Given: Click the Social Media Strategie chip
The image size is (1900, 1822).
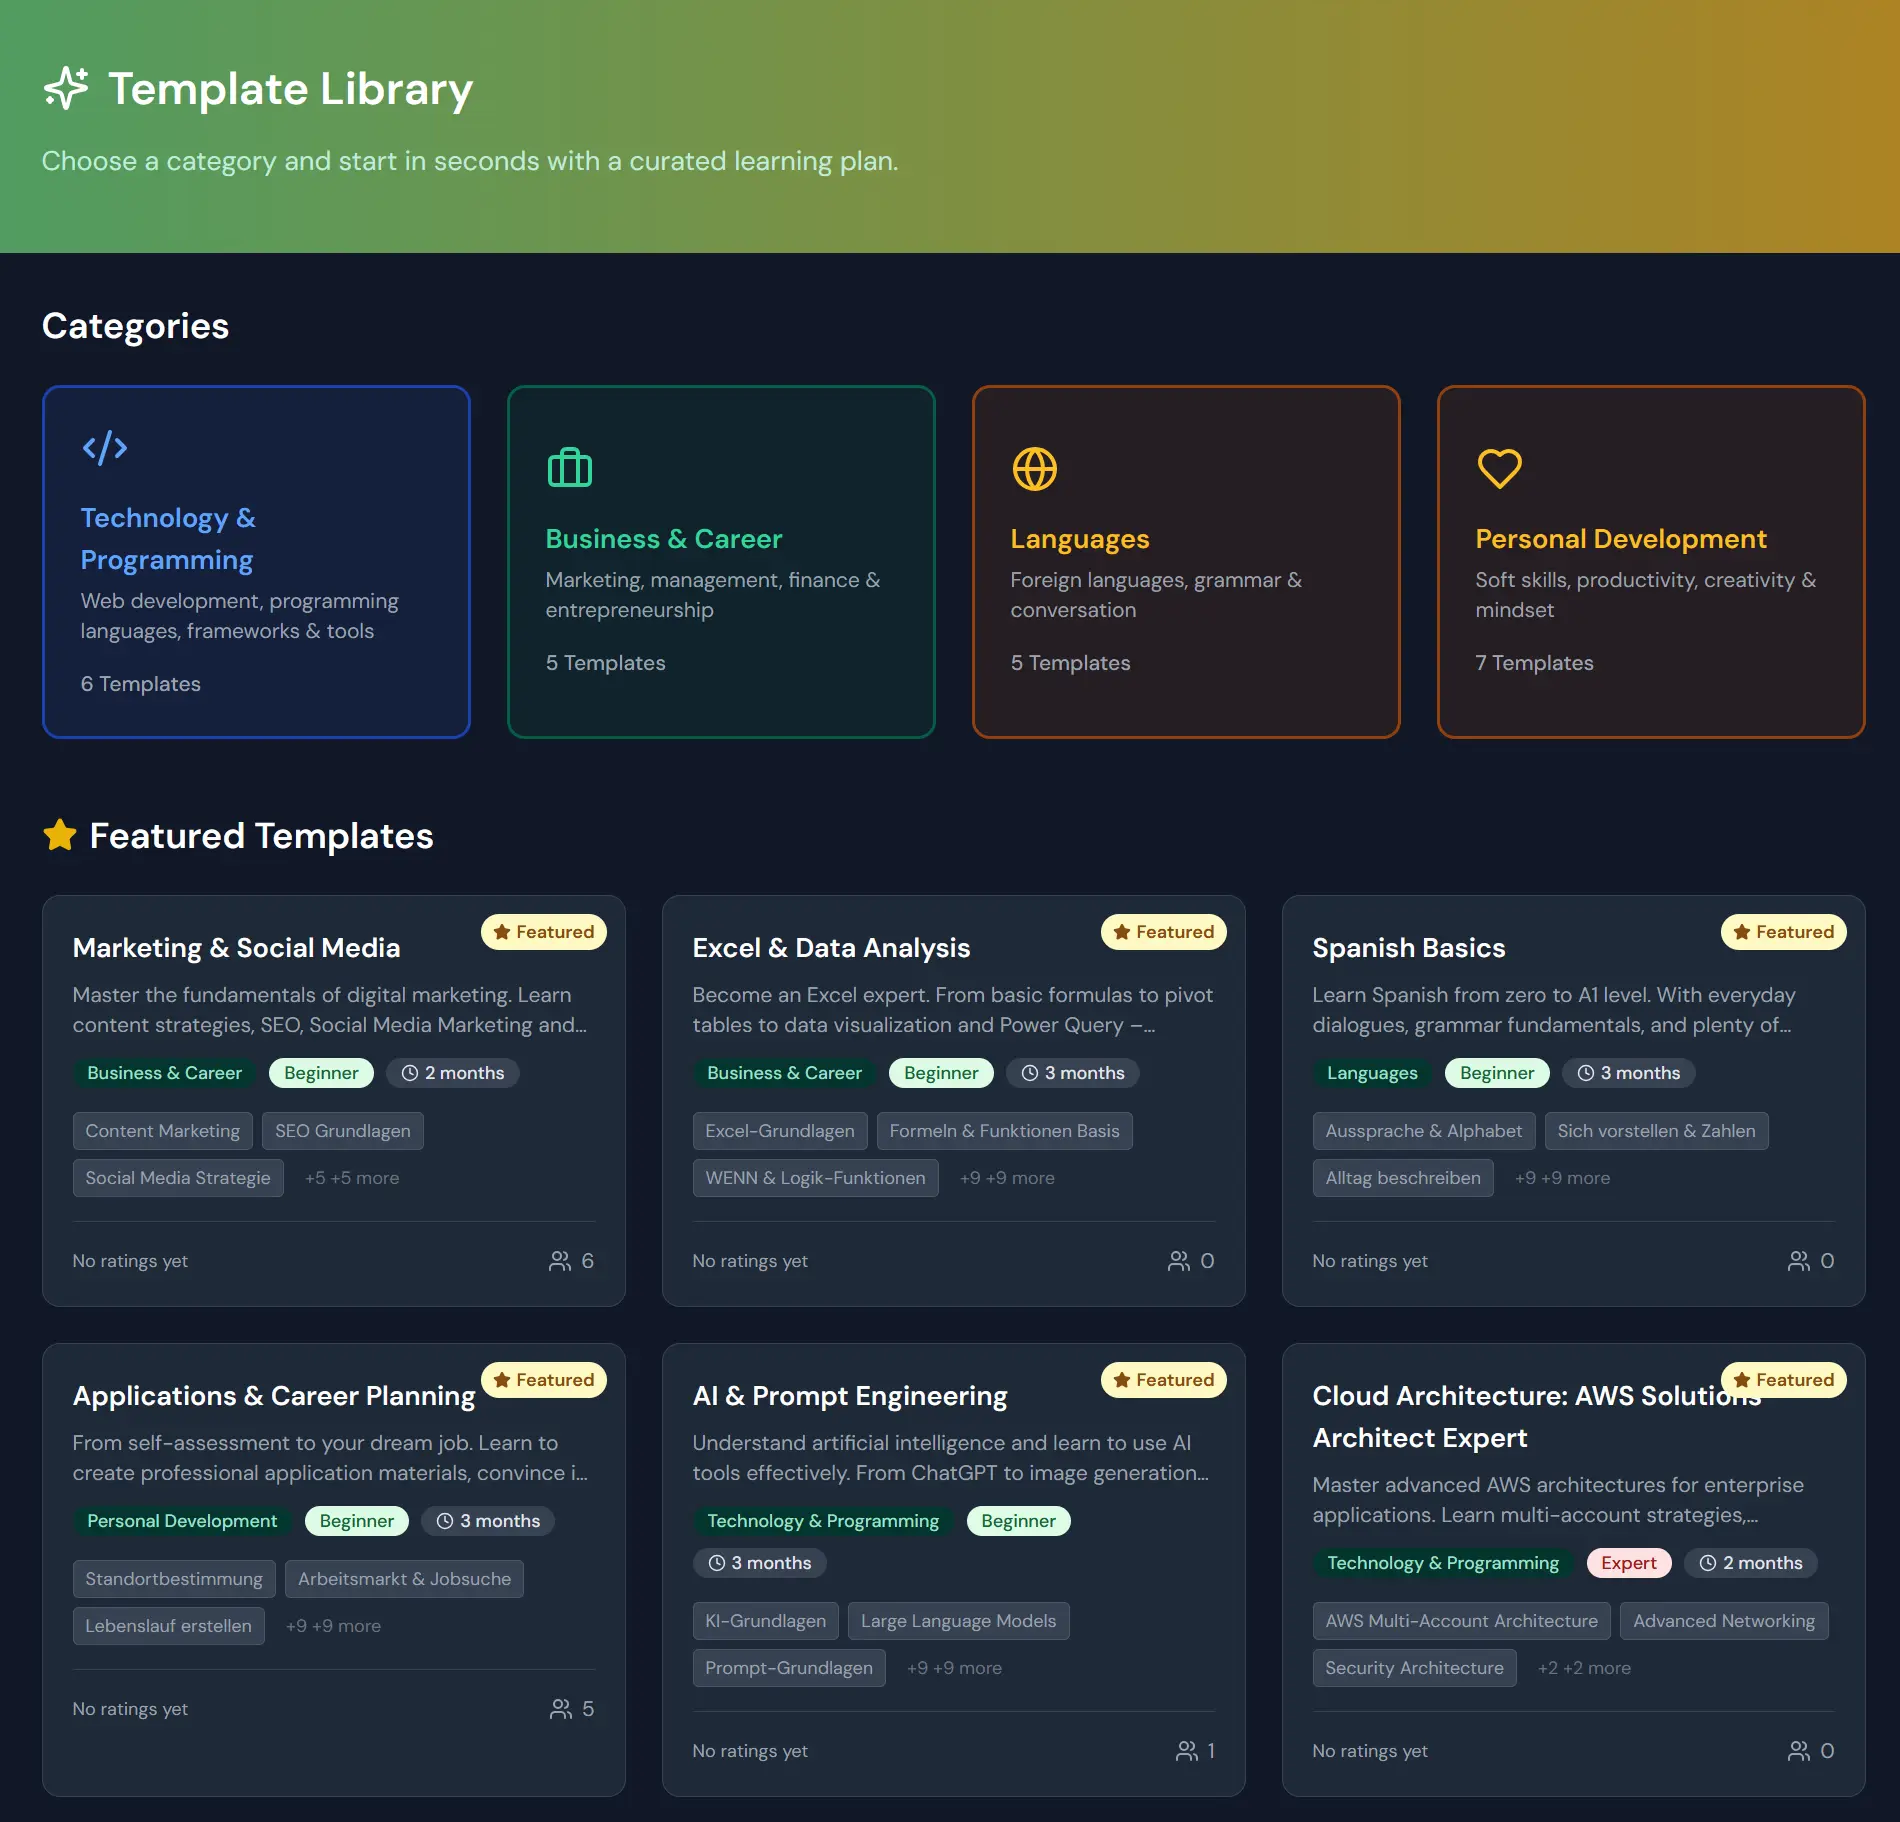Looking at the screenshot, I should [178, 1178].
